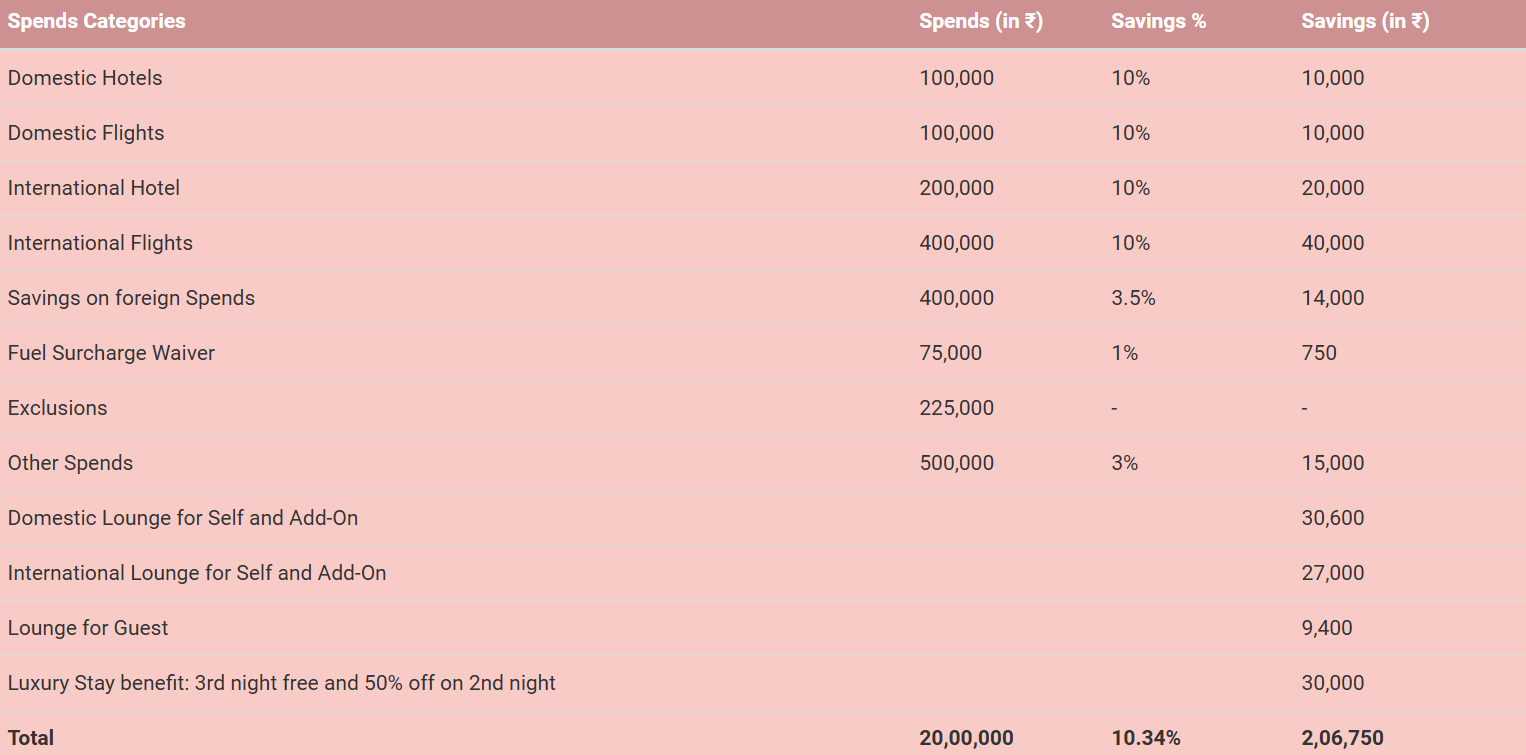This screenshot has width=1526, height=755.
Task: Click the total savings value 2,06,750
Action: point(1343,738)
